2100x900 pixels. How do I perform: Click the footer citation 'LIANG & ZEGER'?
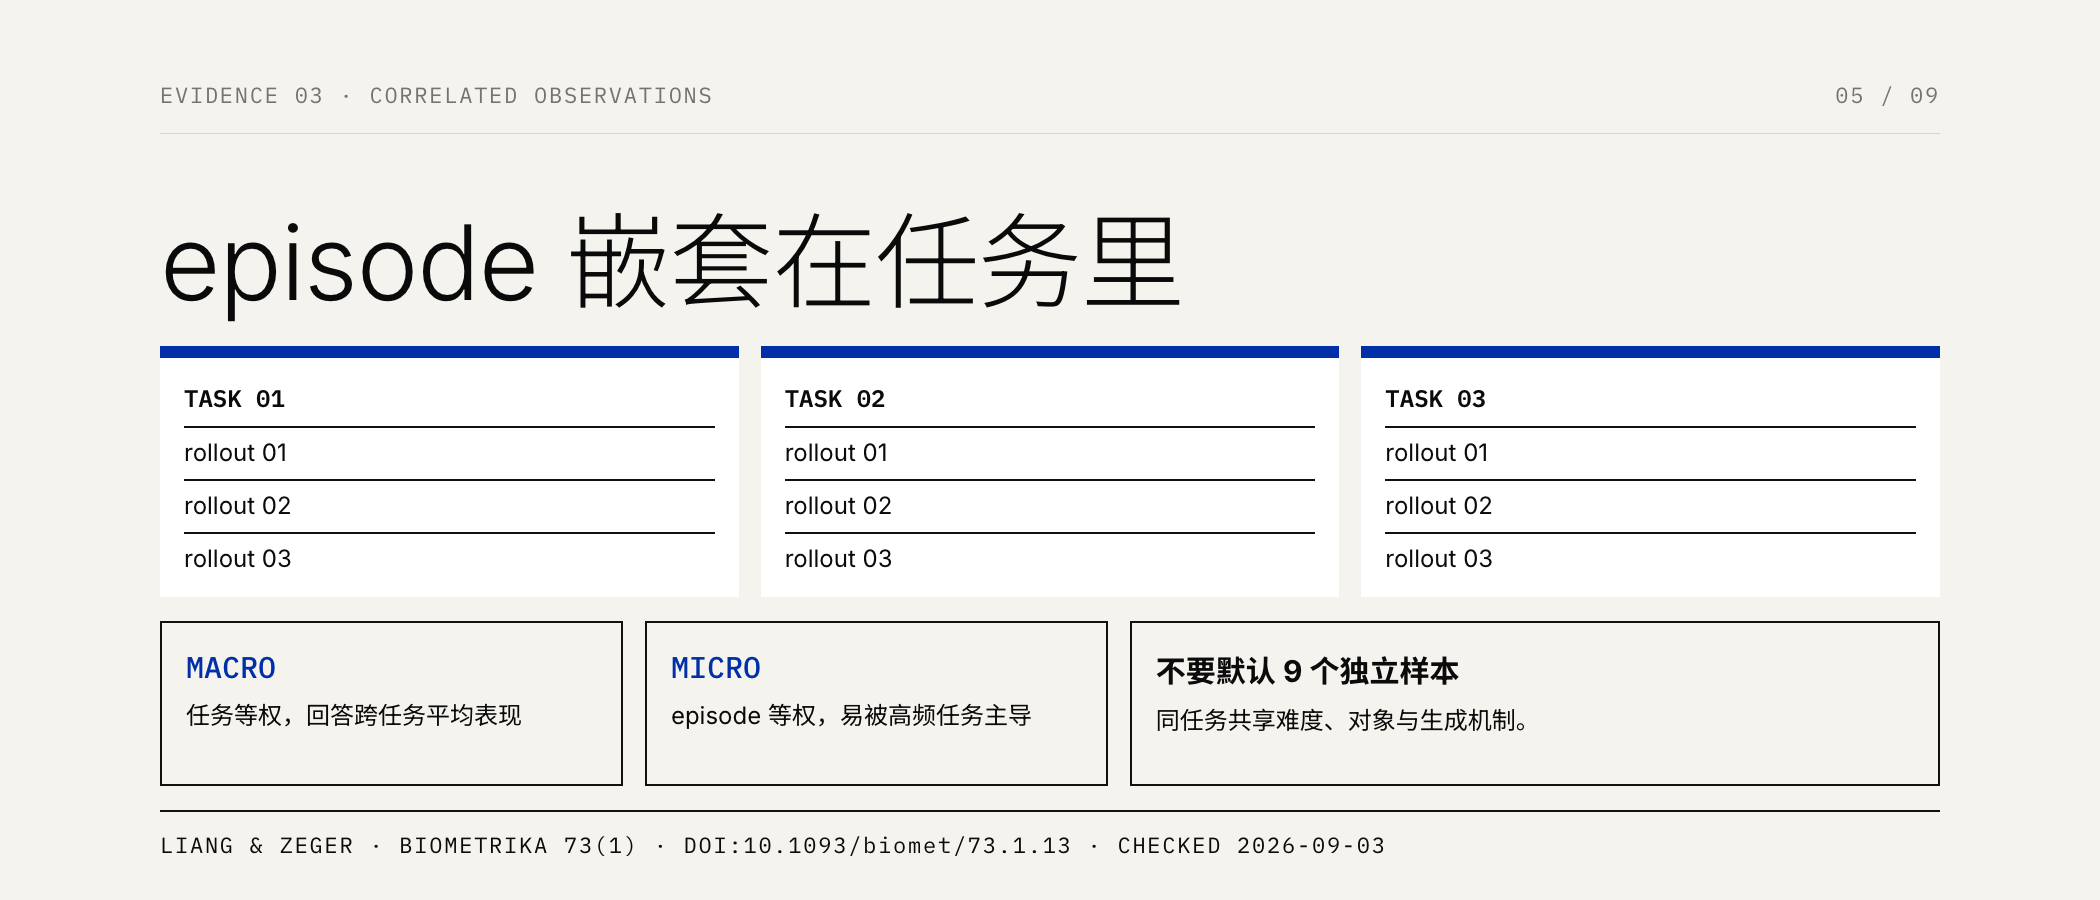click(257, 846)
